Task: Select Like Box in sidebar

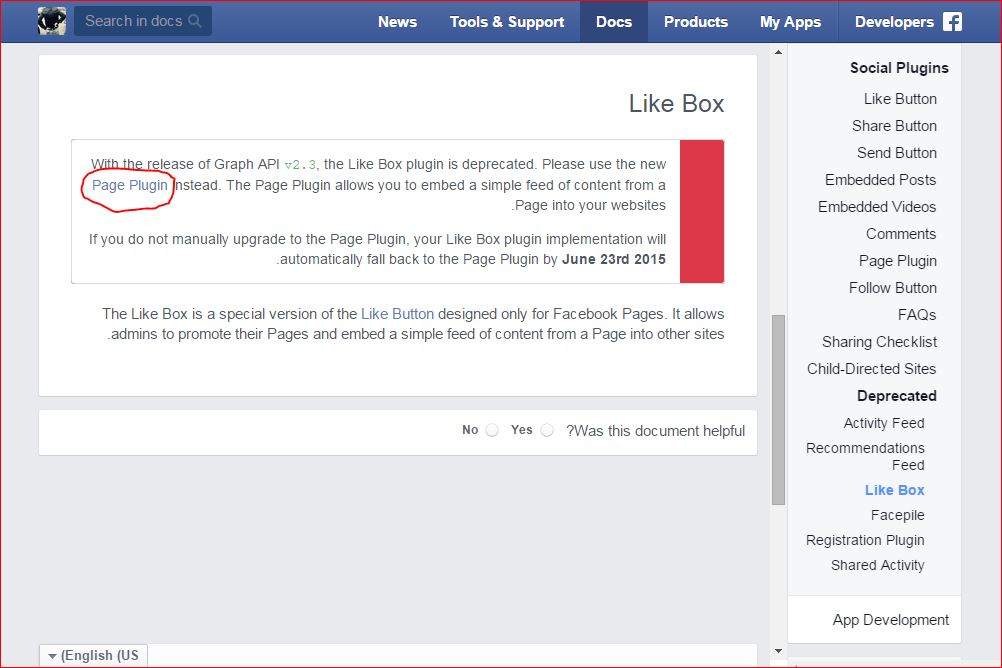Action: pyautogui.click(x=895, y=490)
